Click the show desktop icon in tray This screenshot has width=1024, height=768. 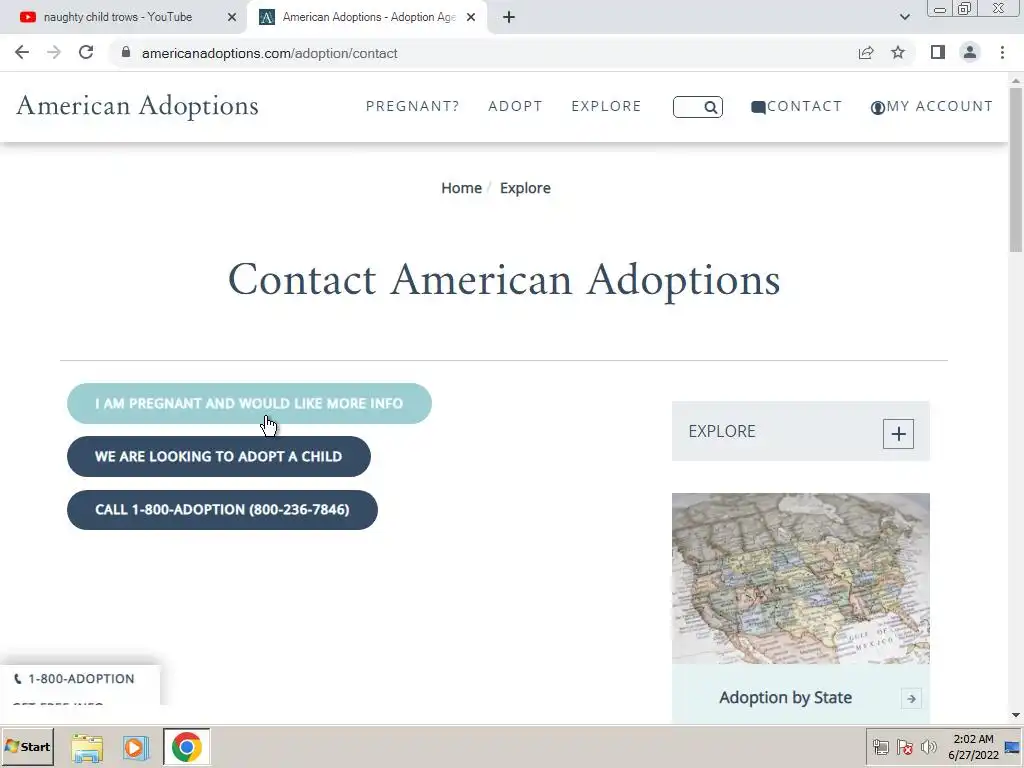point(1013,747)
